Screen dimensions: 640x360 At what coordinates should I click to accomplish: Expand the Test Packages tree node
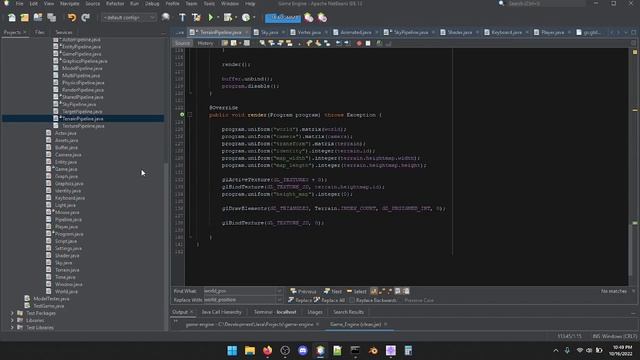coord(12,313)
